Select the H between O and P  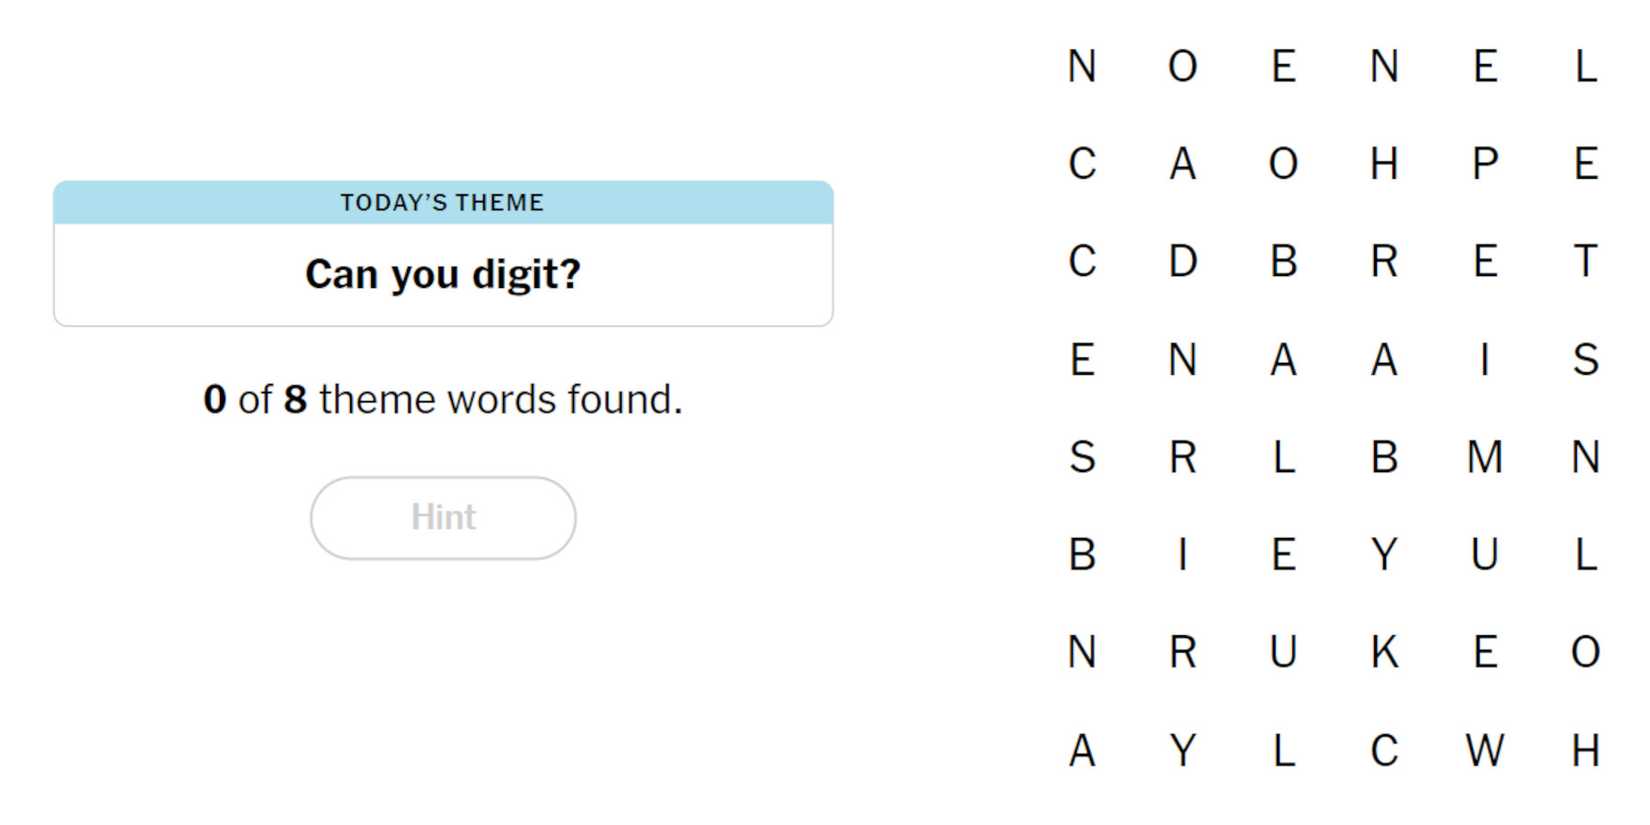(1384, 164)
